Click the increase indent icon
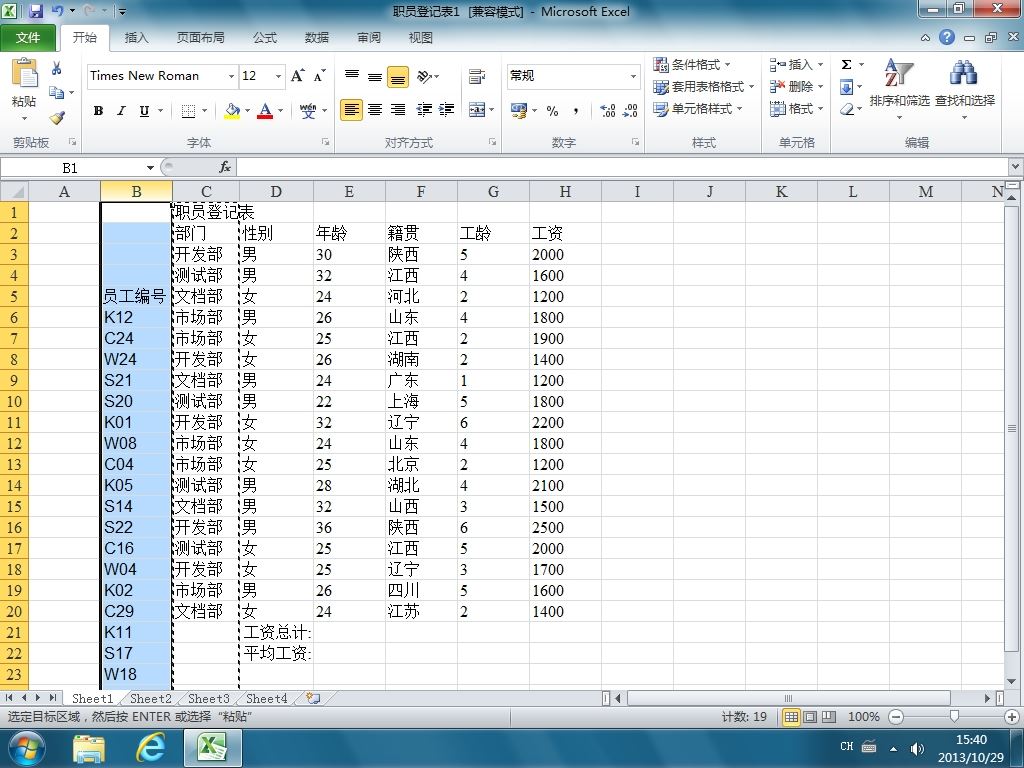Image resolution: width=1024 pixels, height=768 pixels. [447, 110]
